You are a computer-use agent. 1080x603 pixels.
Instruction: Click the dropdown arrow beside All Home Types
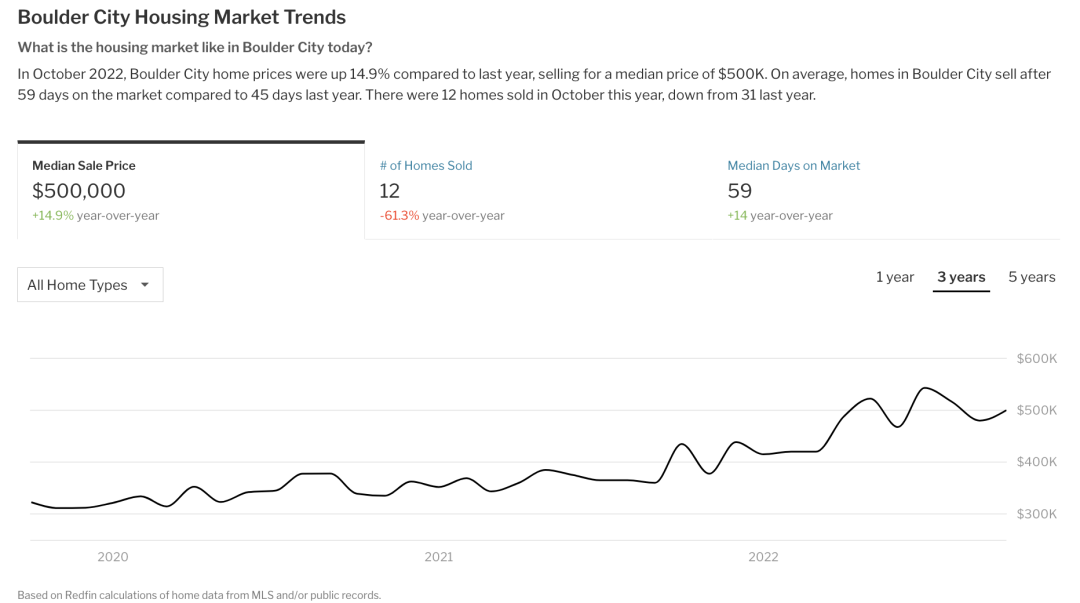pos(145,285)
